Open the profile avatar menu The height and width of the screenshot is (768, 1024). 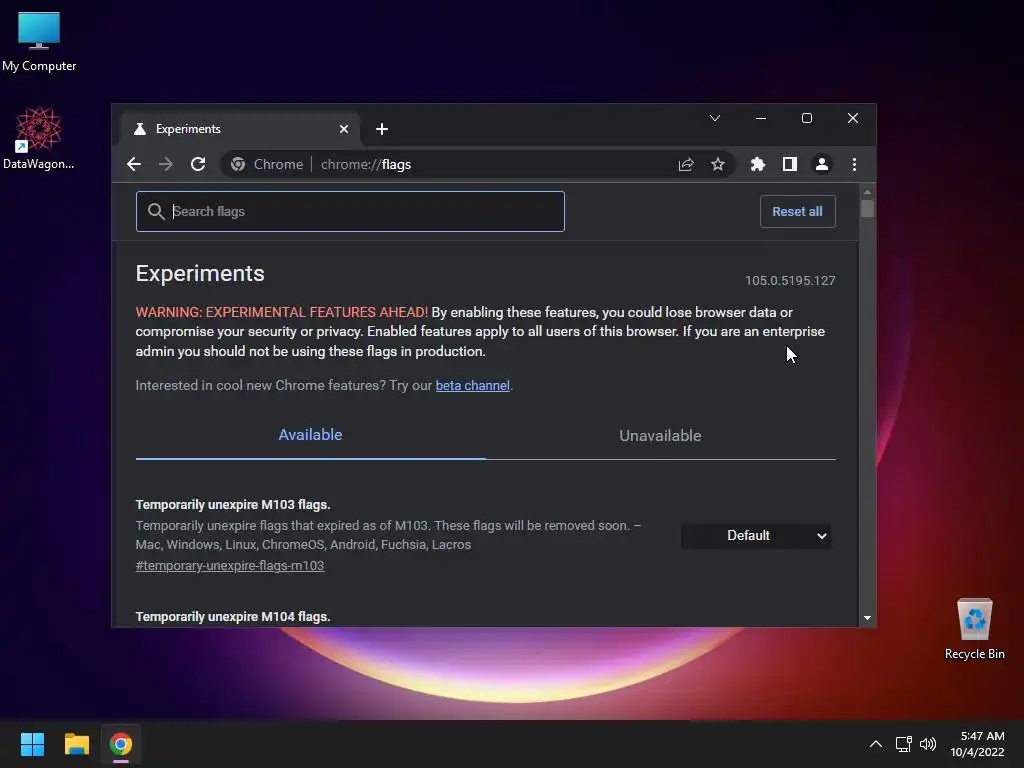(x=822, y=165)
